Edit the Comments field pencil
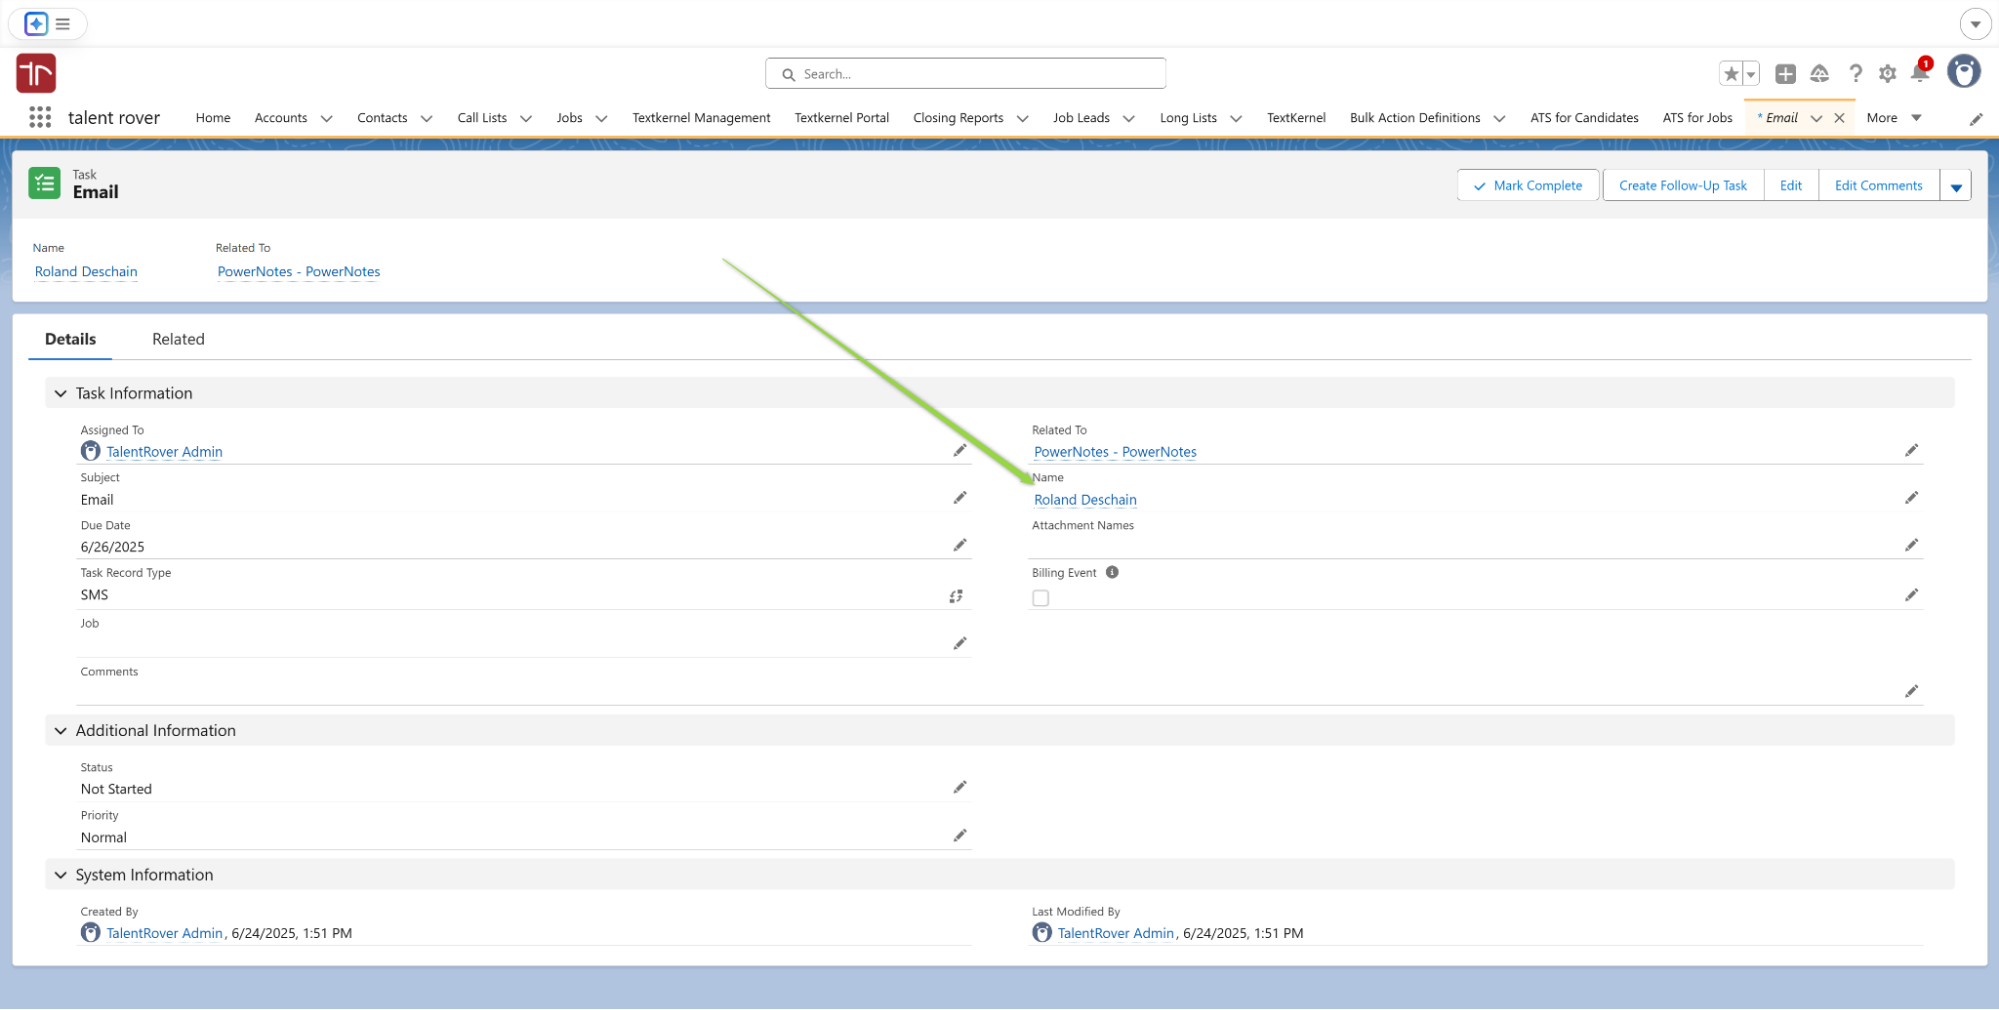 click(x=1911, y=691)
